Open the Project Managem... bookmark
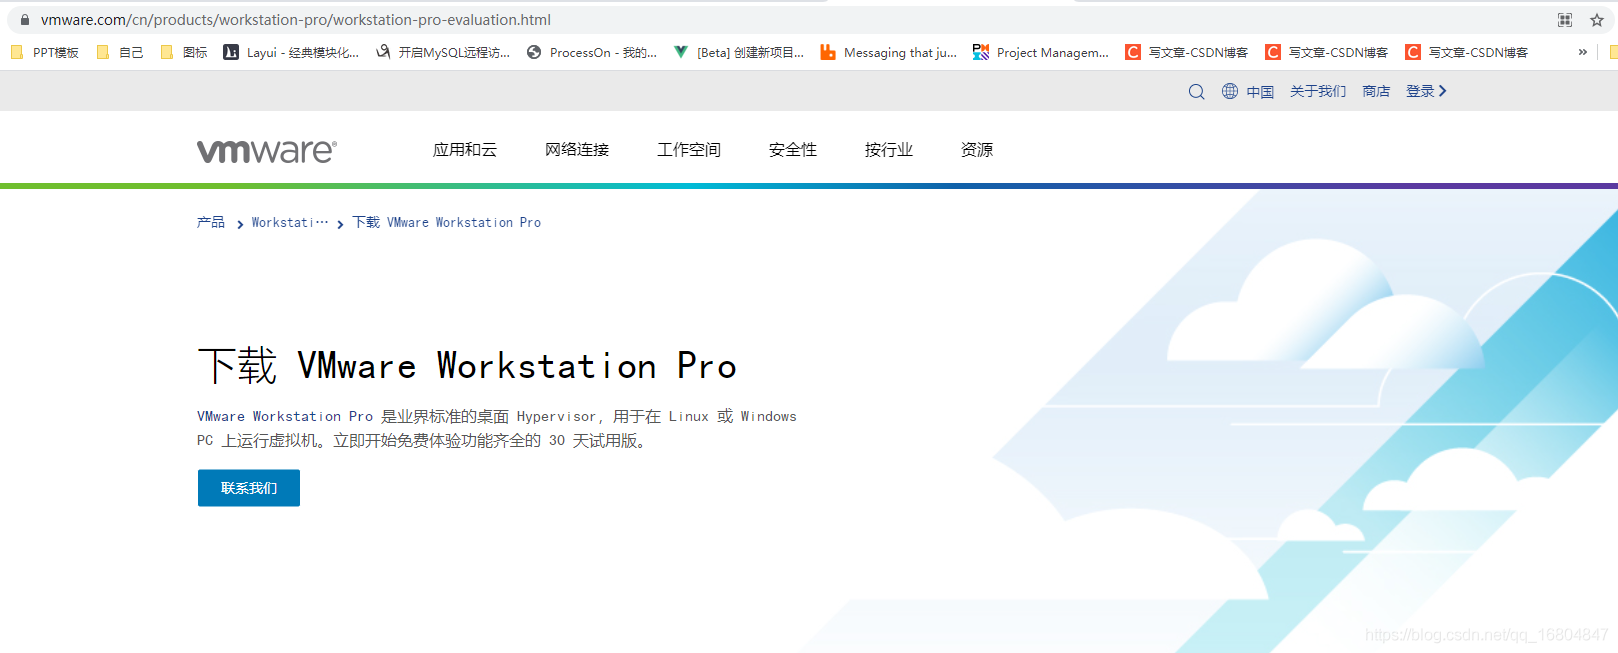 click(x=1041, y=53)
